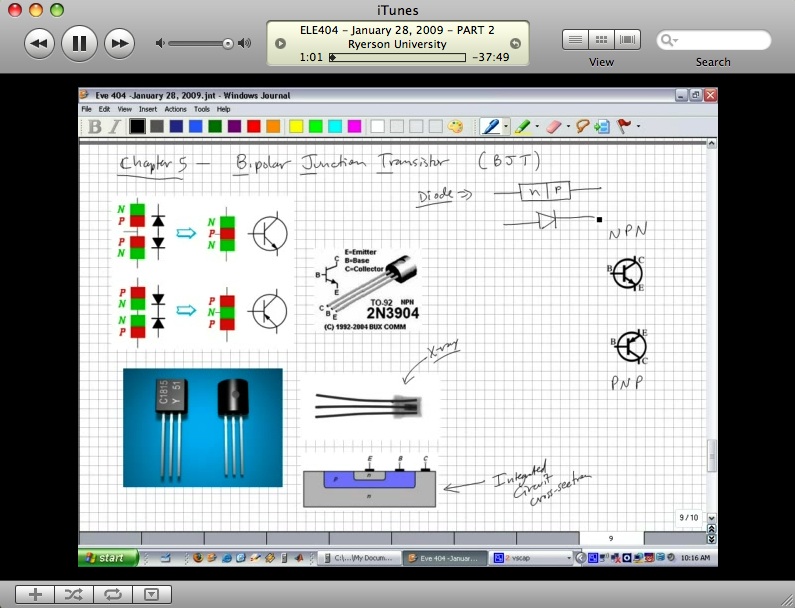
Task: Click the Windows Start button
Action: coord(104,557)
